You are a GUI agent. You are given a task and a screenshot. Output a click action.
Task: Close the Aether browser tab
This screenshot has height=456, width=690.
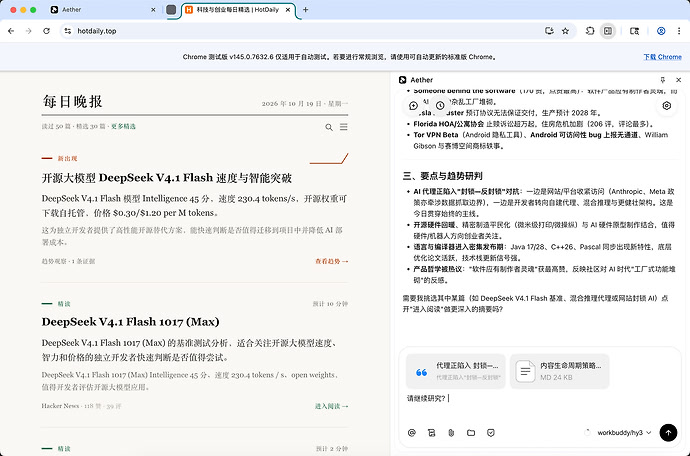[153, 10]
